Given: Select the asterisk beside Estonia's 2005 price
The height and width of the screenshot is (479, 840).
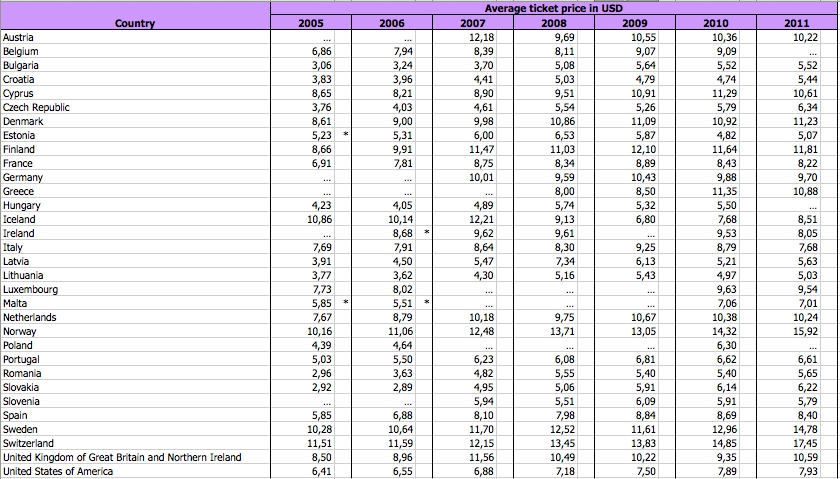Looking at the screenshot, I should pos(346,135).
